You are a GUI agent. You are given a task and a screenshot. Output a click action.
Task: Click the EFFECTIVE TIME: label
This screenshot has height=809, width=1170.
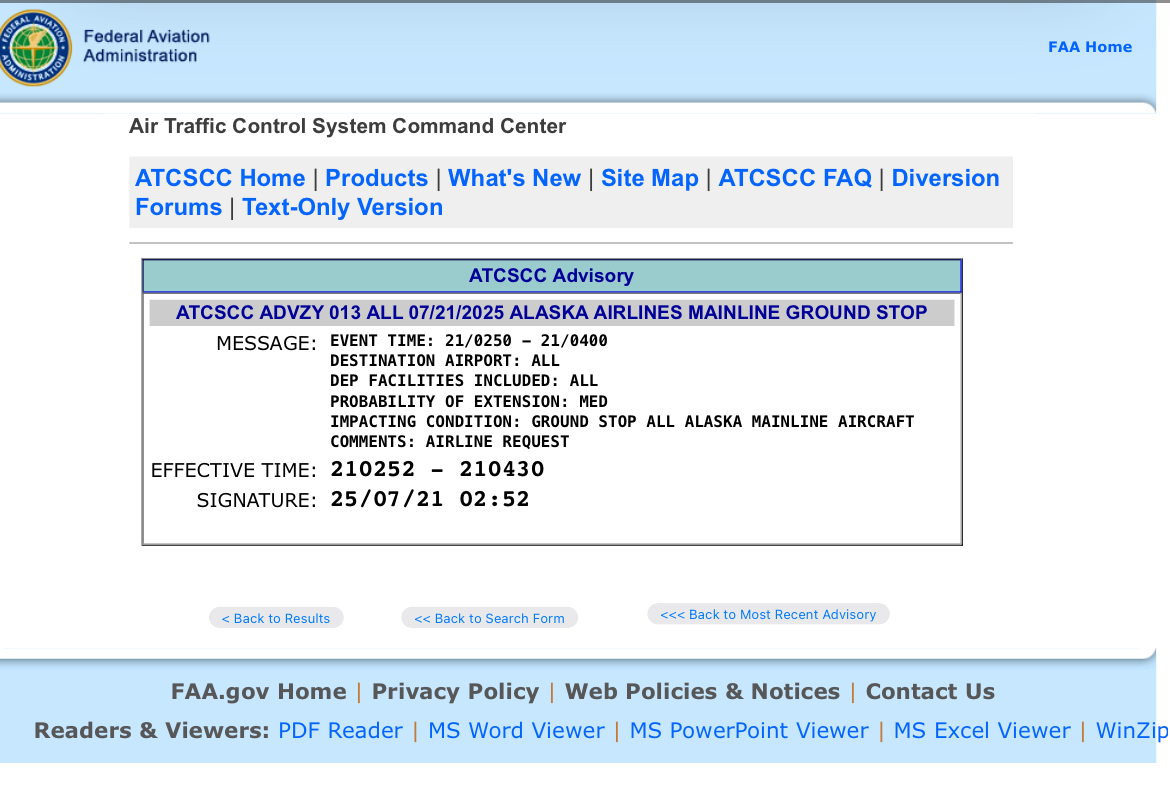[234, 470]
